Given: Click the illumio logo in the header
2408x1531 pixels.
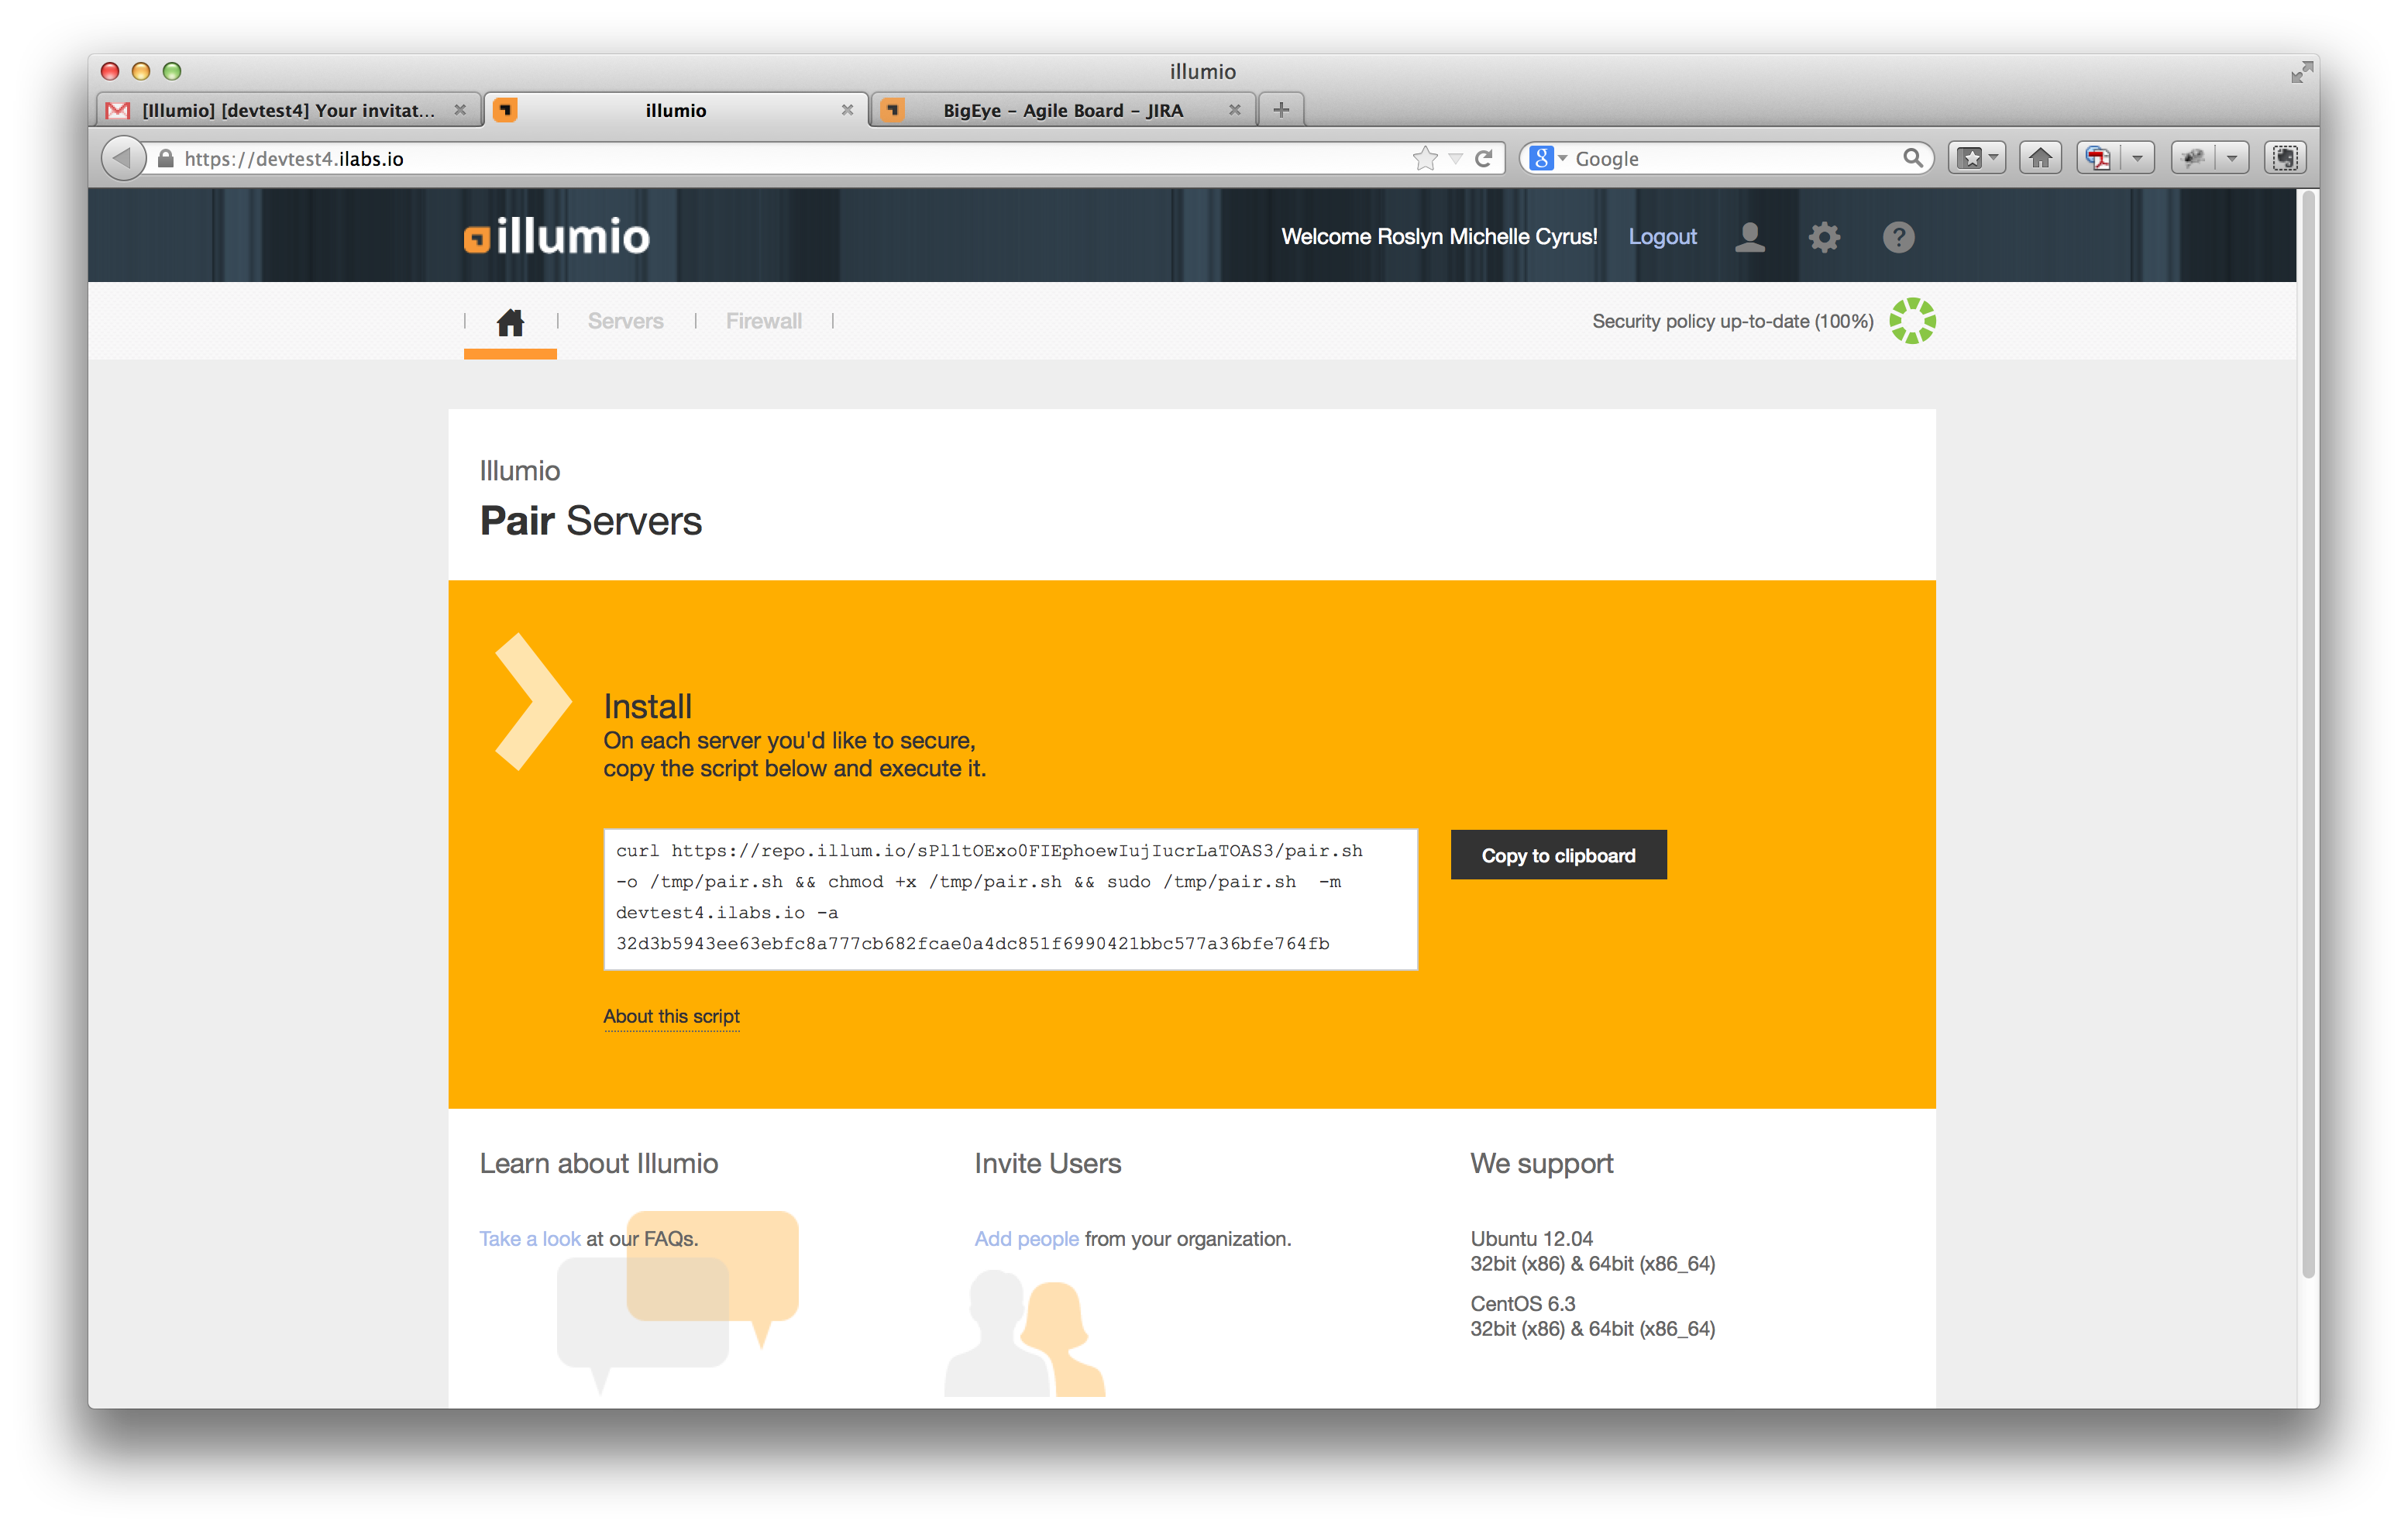Looking at the screenshot, I should (557, 237).
